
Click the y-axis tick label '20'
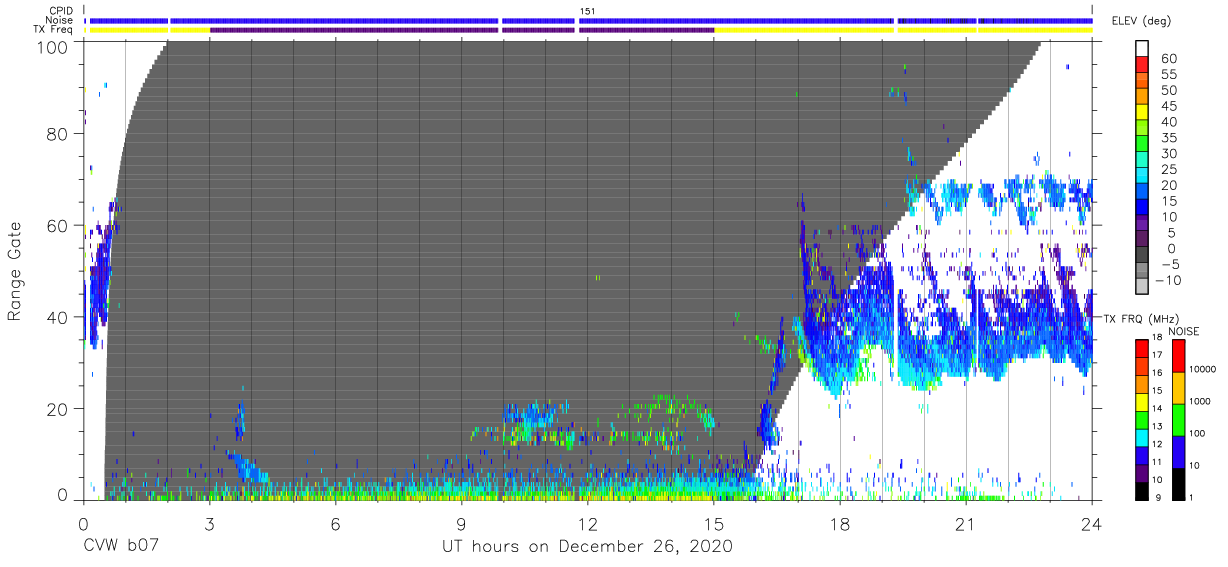[59, 409]
